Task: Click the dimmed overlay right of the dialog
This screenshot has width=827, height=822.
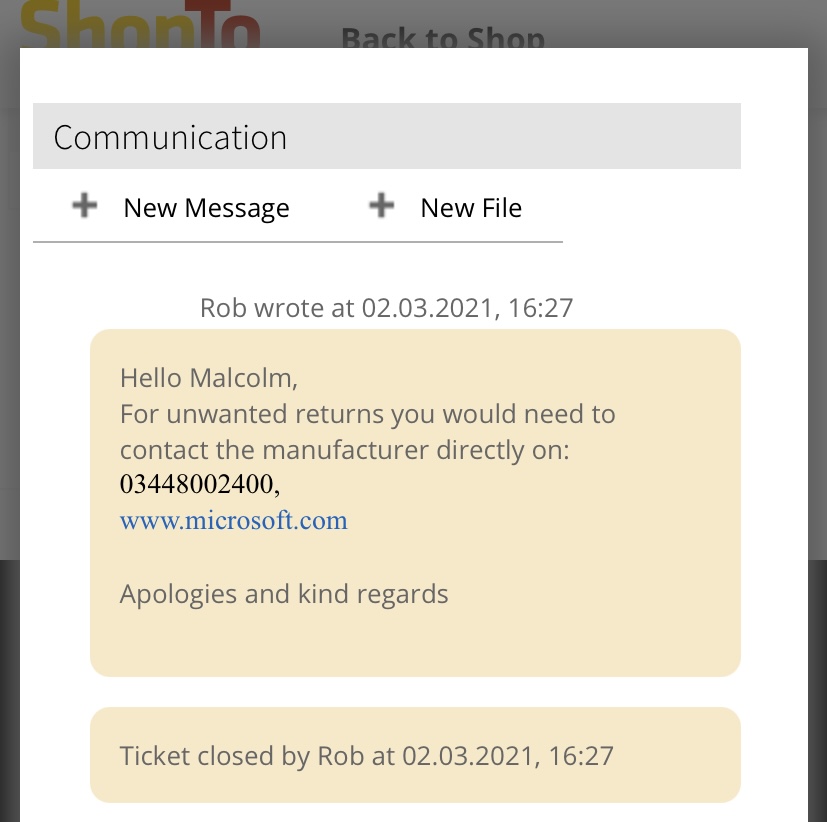Action: 817,400
